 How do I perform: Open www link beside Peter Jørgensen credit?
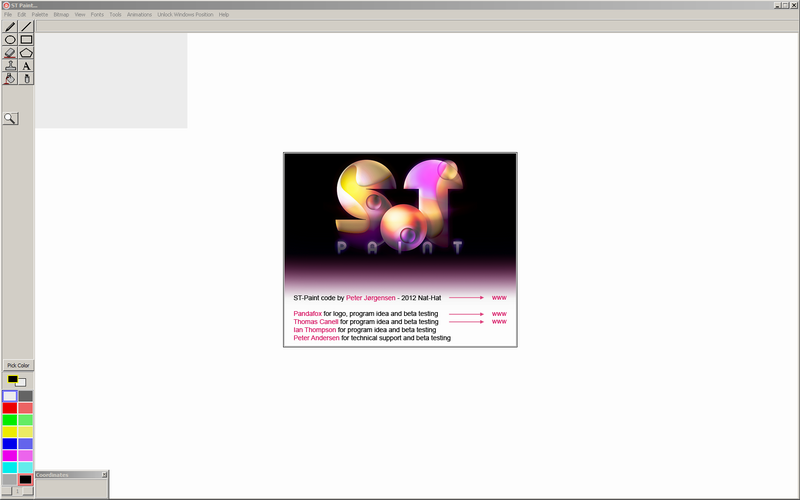pos(499,297)
